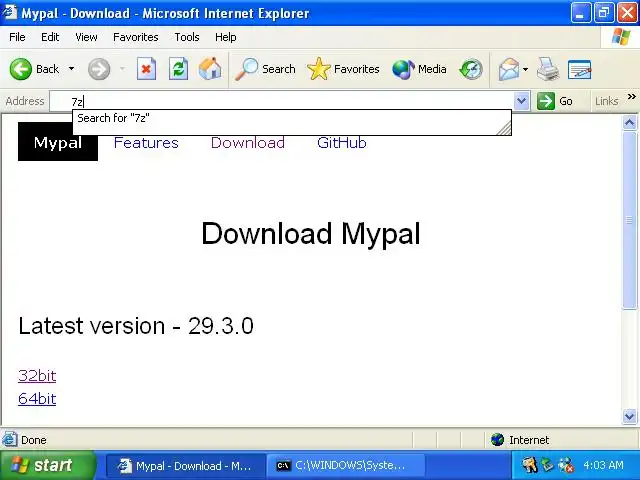Click the Internet zone globe in status bar
Screen dimensions: 640x480
tap(498, 440)
